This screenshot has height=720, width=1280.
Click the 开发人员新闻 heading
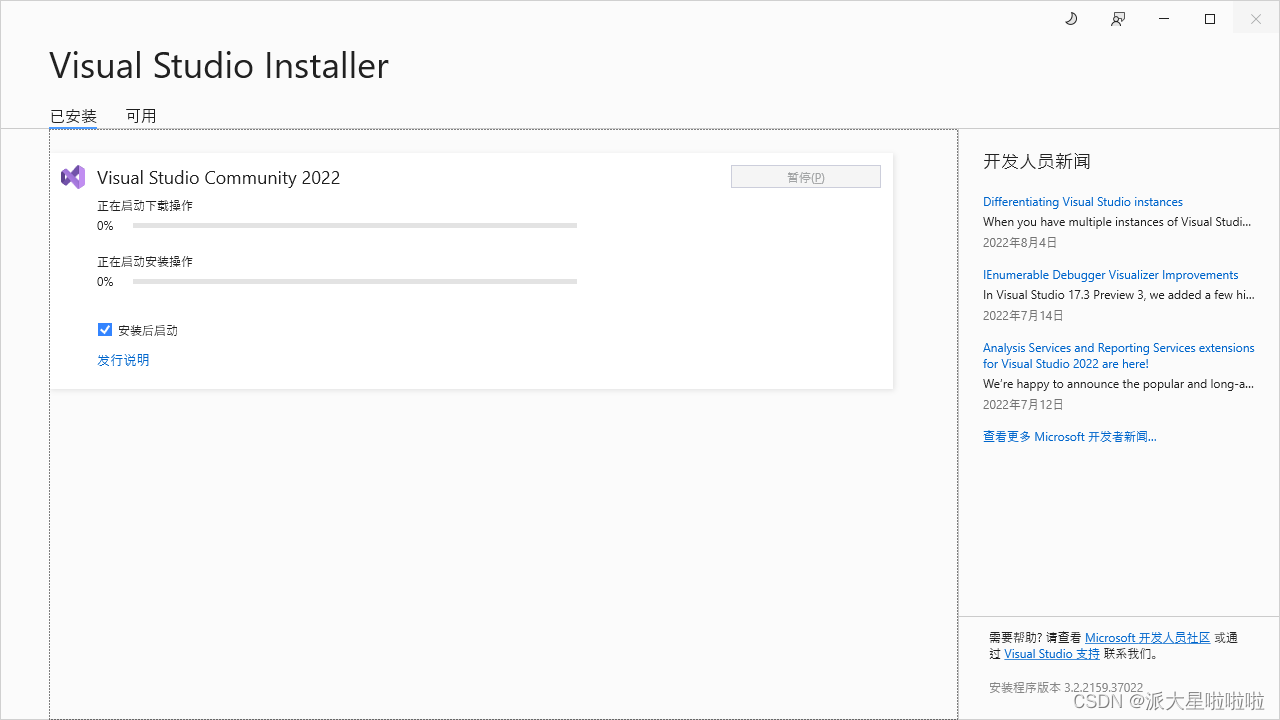[x=1037, y=161]
